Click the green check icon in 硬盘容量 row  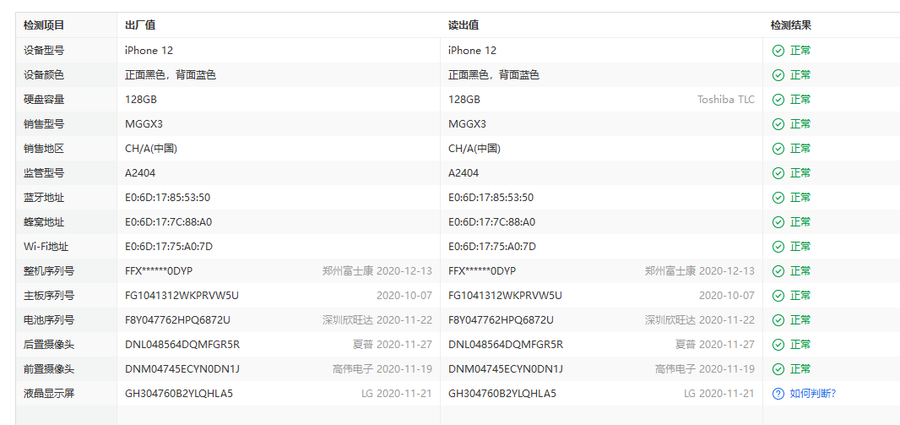coord(778,99)
